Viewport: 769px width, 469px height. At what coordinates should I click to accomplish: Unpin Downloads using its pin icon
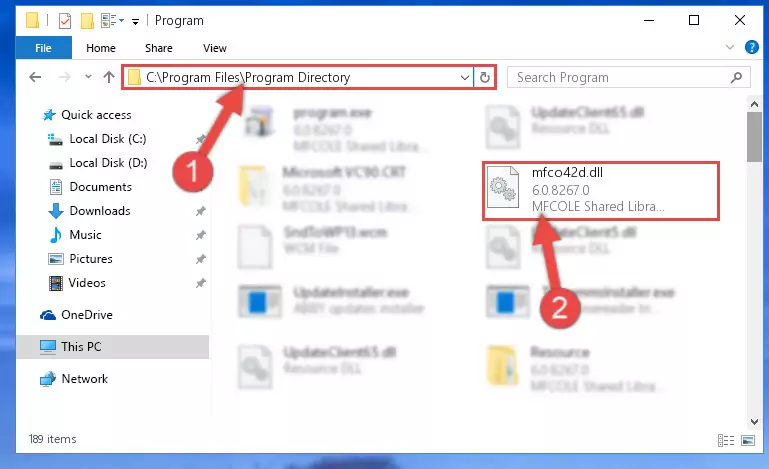(200, 211)
